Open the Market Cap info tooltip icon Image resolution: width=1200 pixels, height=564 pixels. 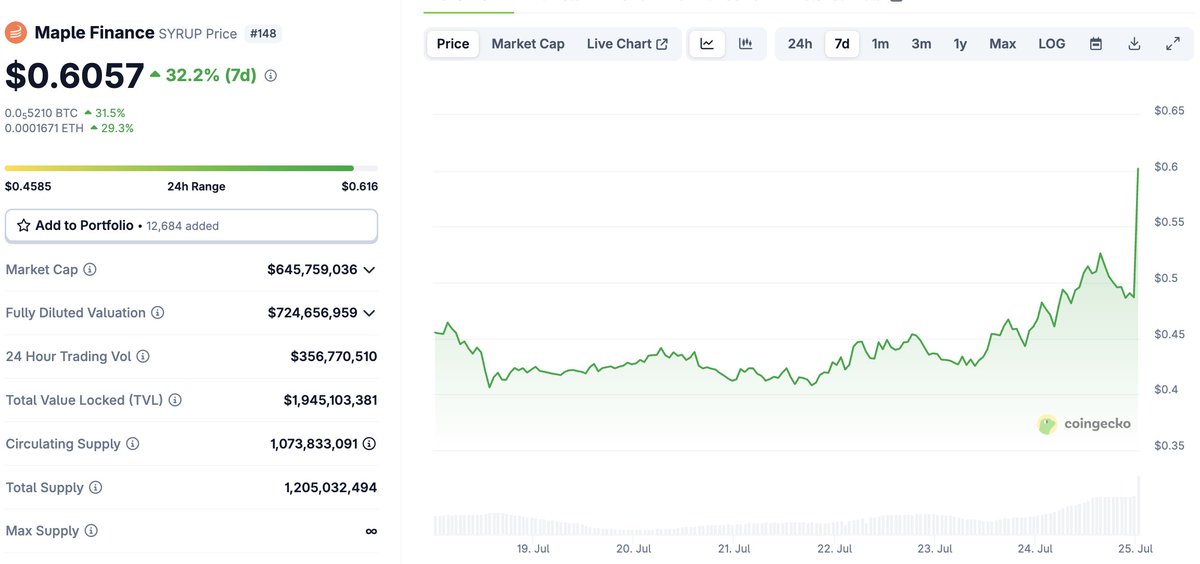tap(90, 270)
